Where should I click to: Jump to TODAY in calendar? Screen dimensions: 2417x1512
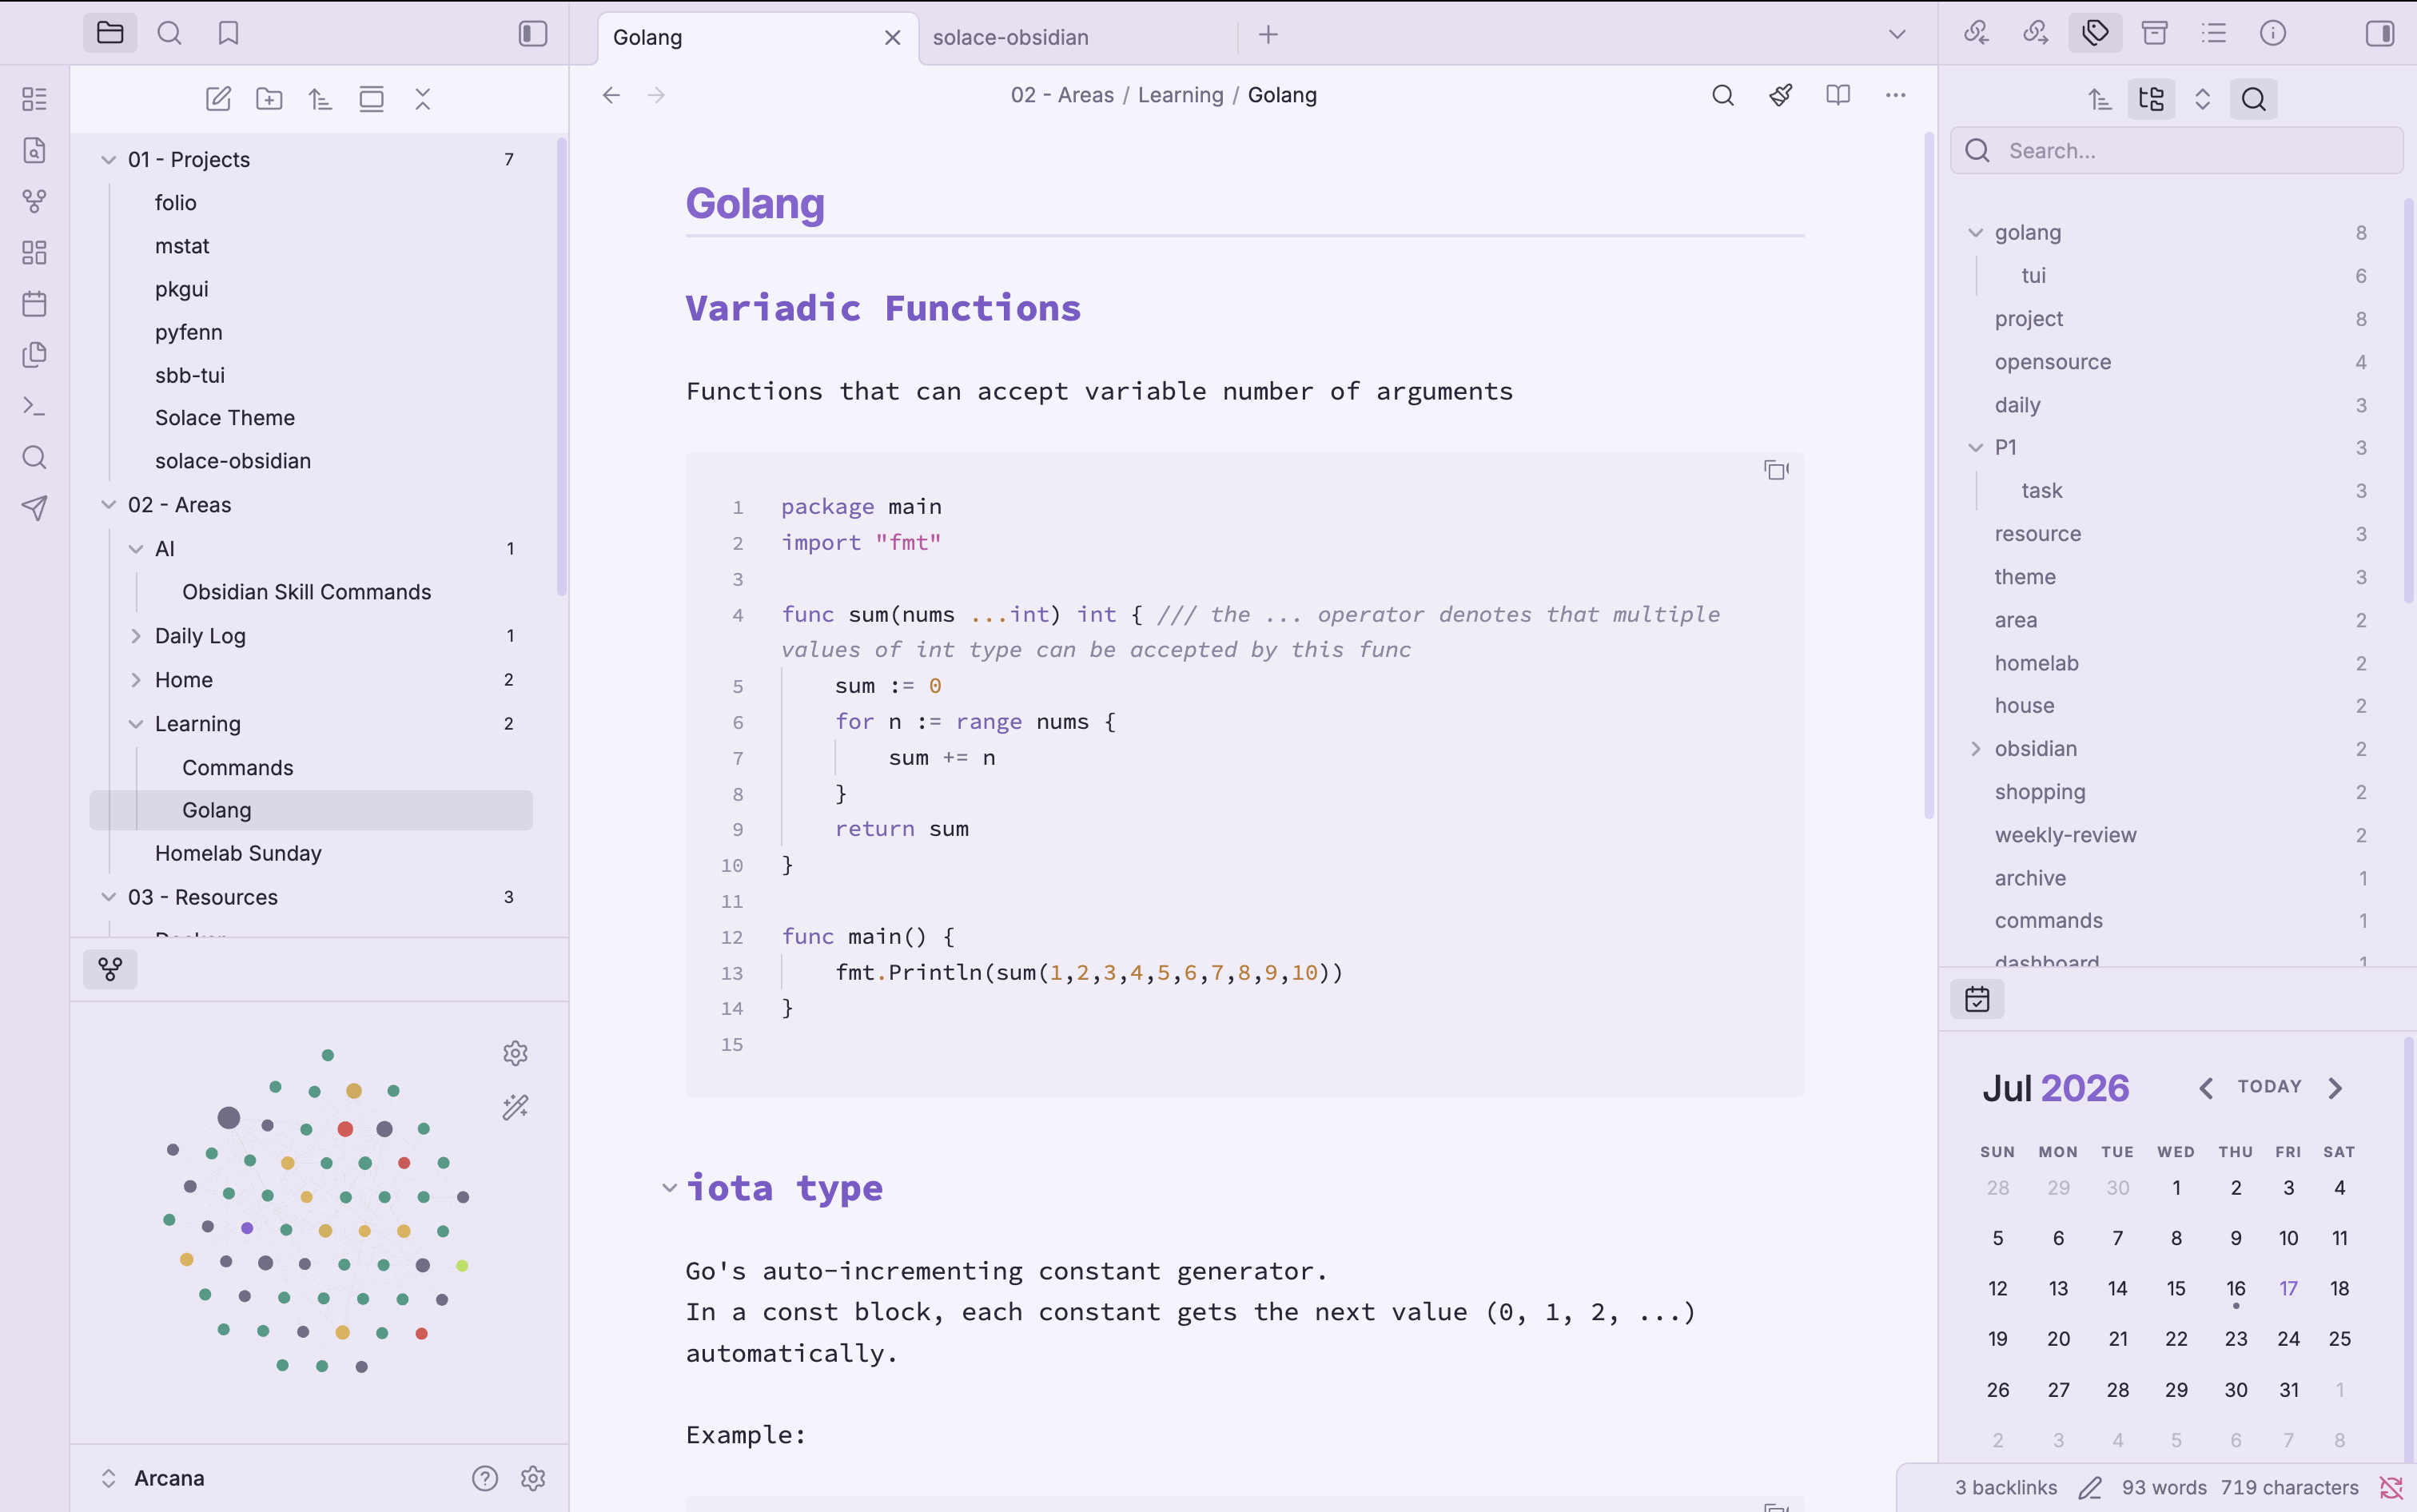[2269, 1087]
